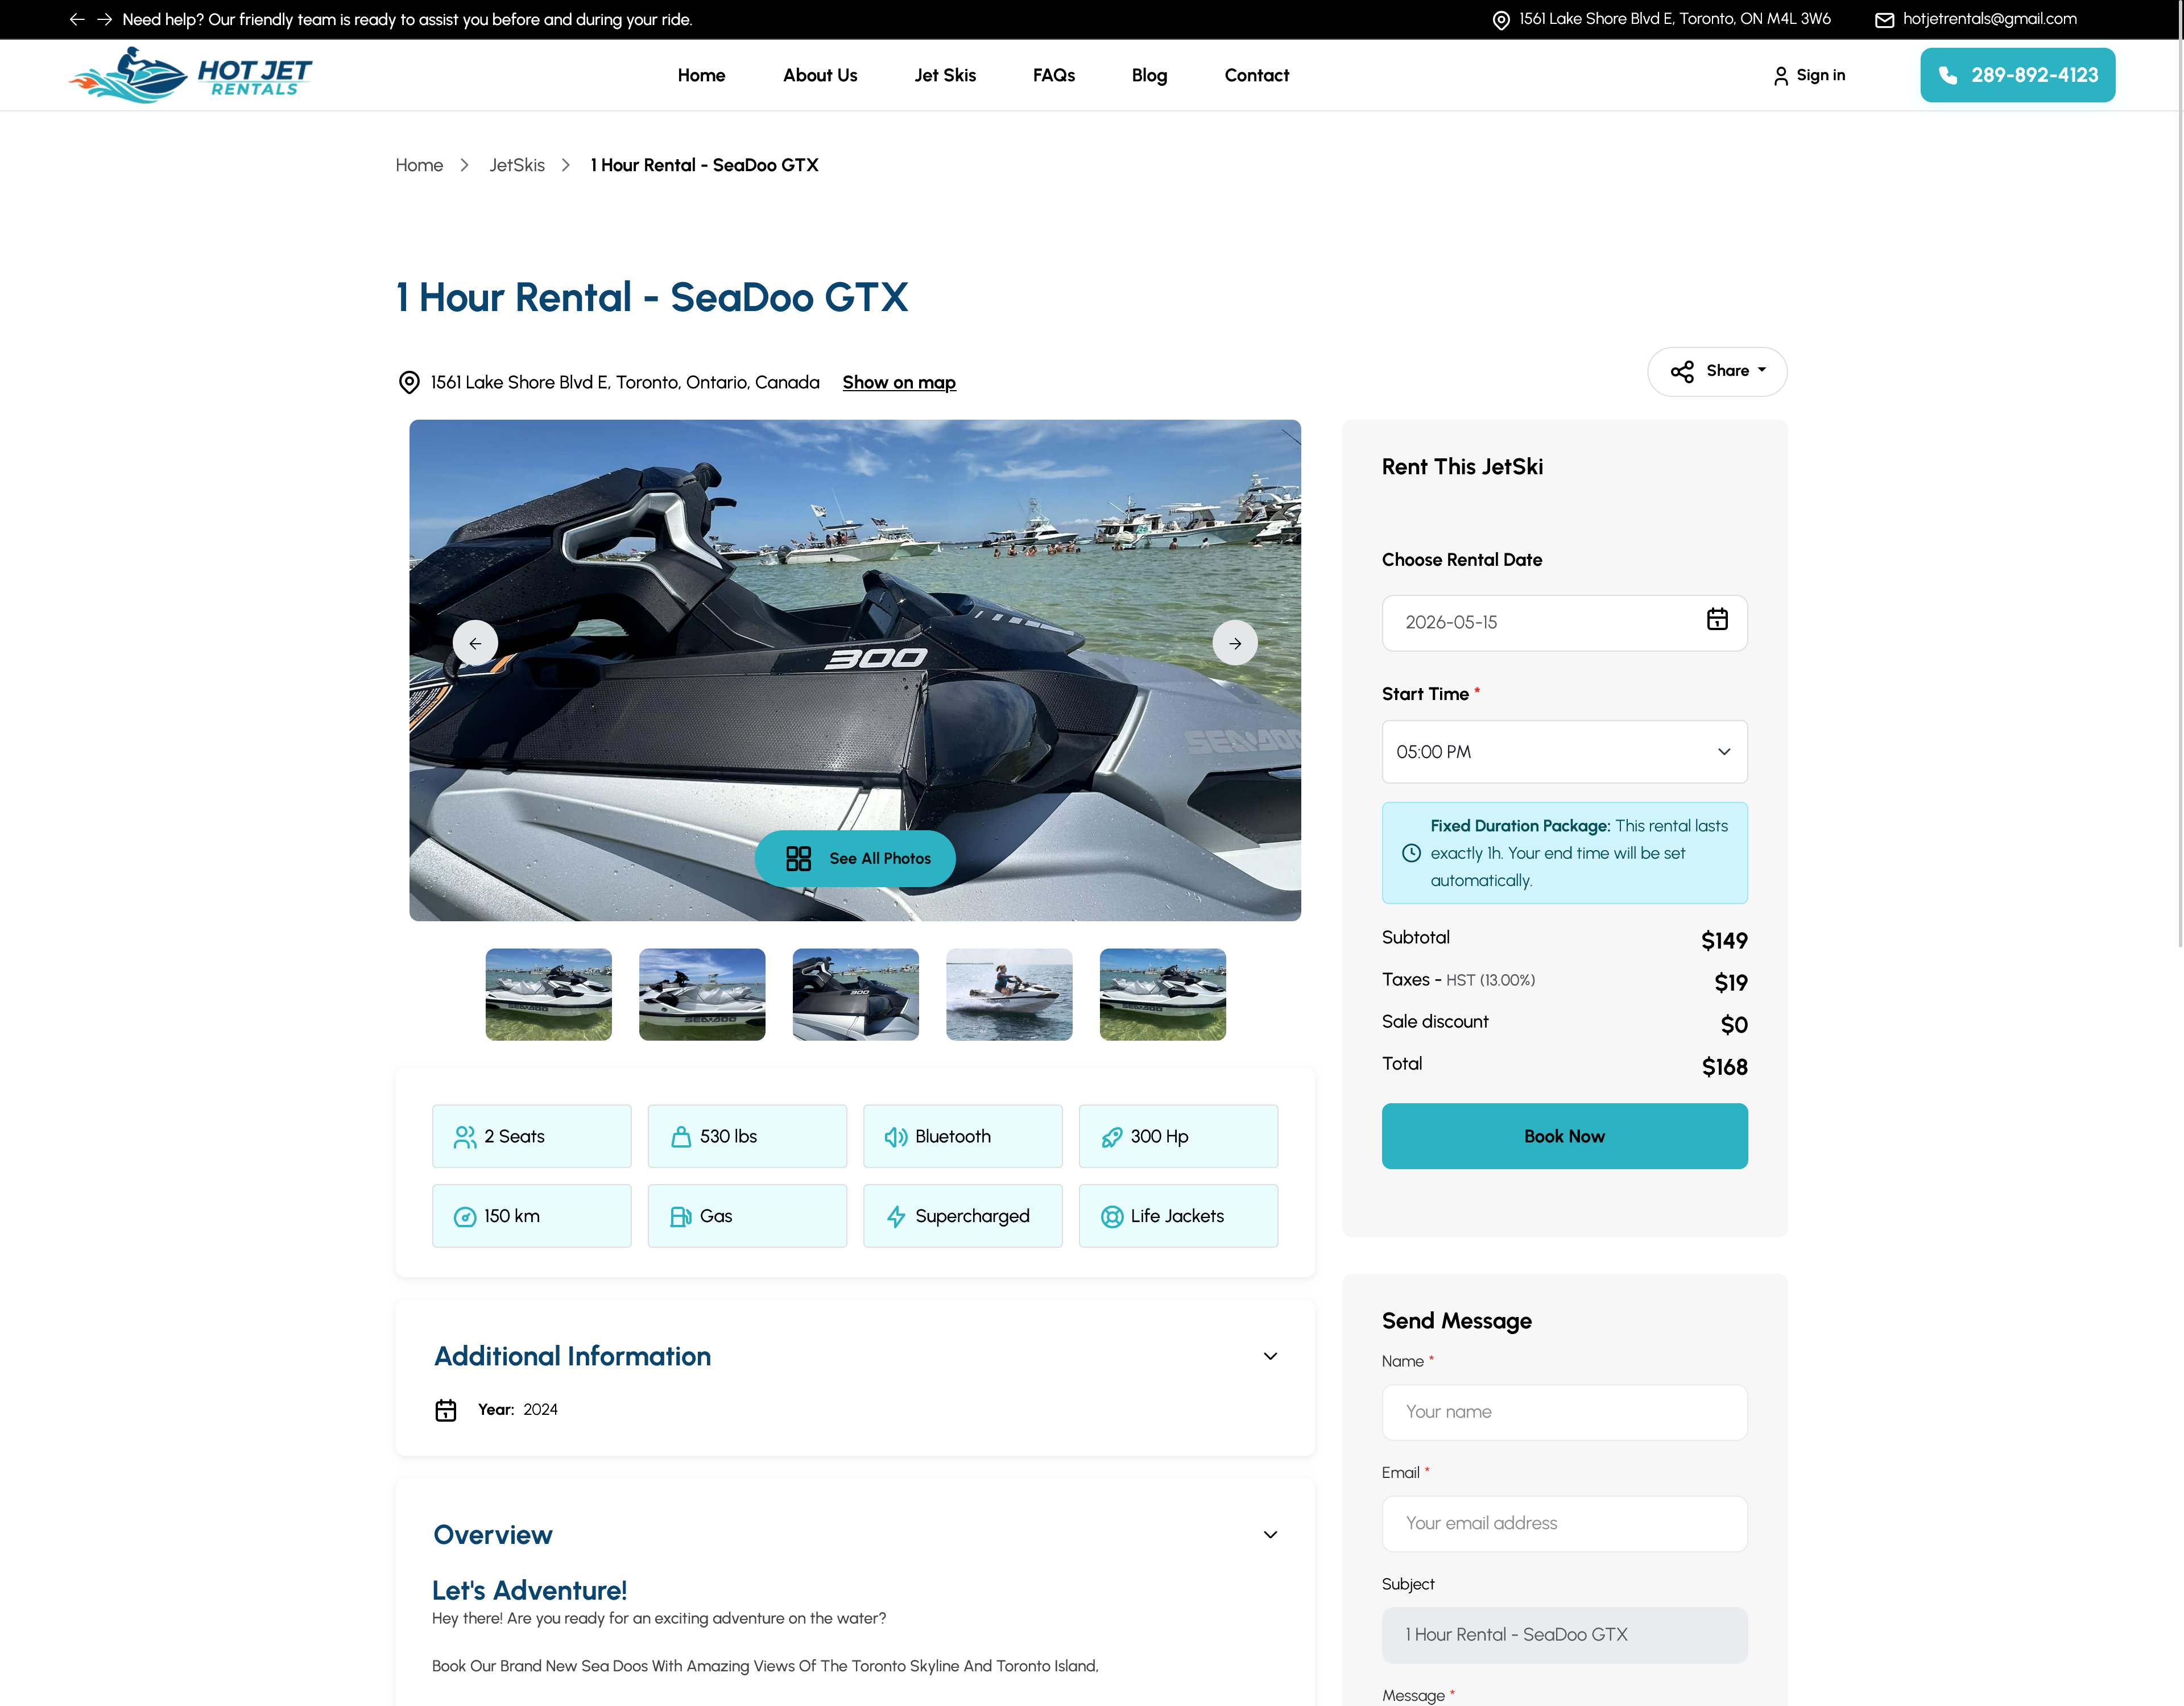This screenshot has height=1706, width=2184.
Task: Select the first jet ski thumbnail
Action: coord(548,994)
